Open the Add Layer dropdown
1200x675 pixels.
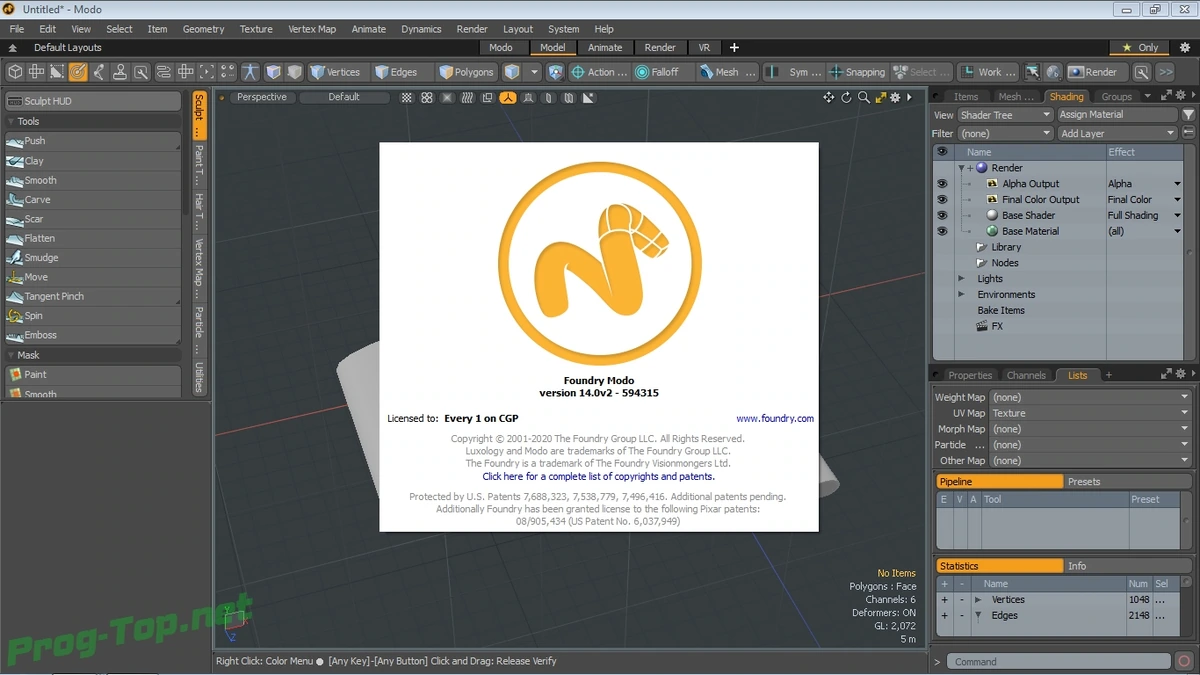click(1118, 133)
